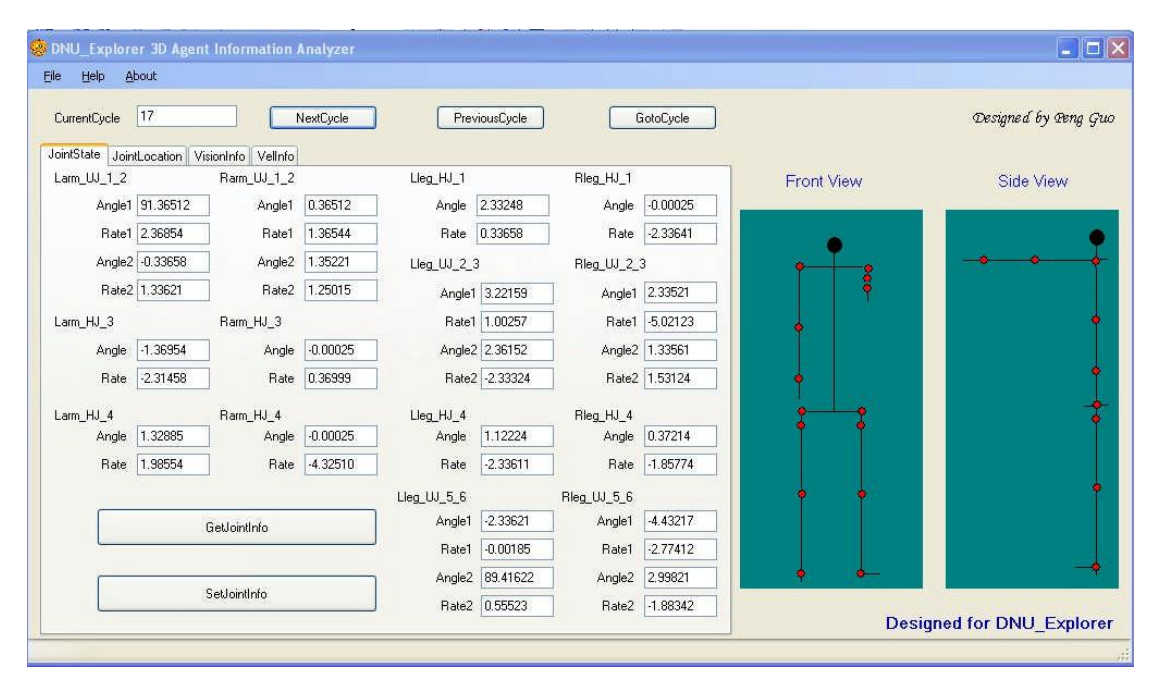Click Rleg_UJ_5_6 Rate2 field showing -1.88342
This screenshot has height=690, width=1155.
coord(681,605)
